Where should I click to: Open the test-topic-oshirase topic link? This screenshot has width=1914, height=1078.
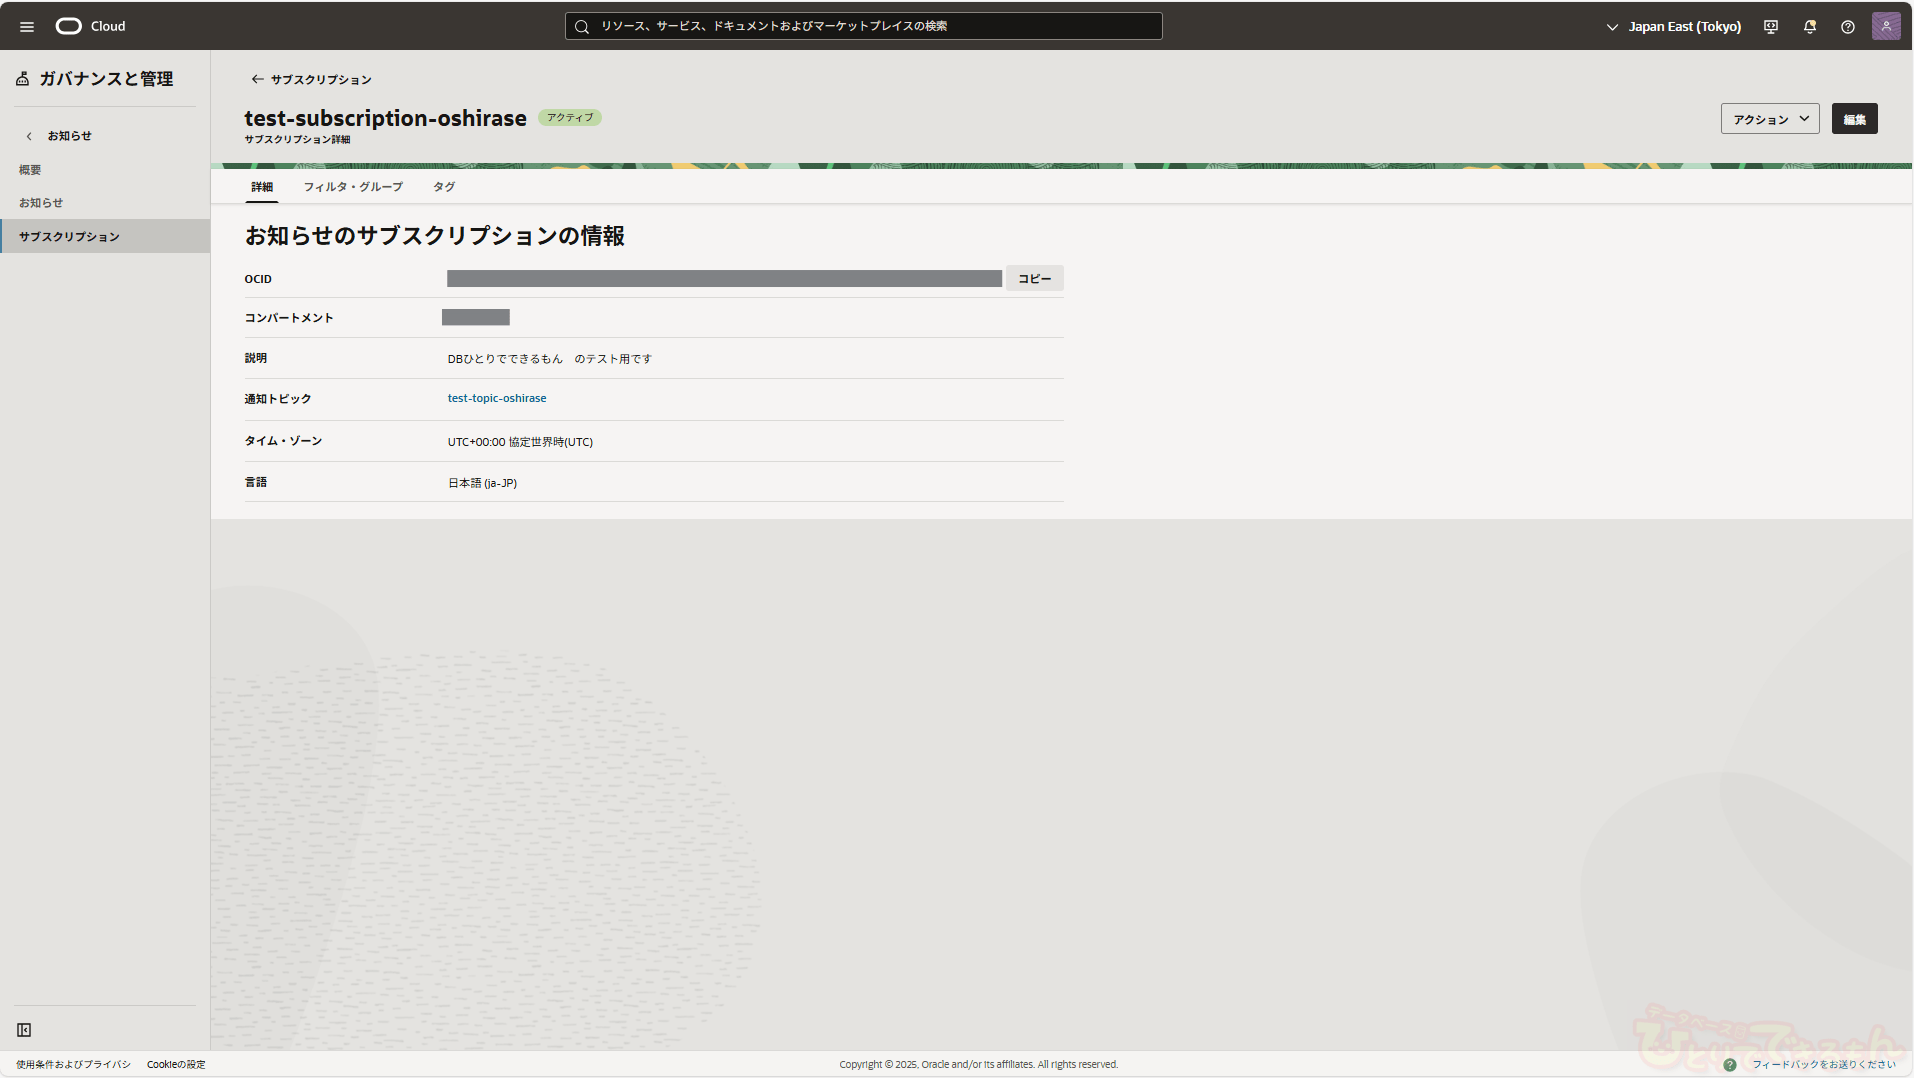click(x=497, y=398)
